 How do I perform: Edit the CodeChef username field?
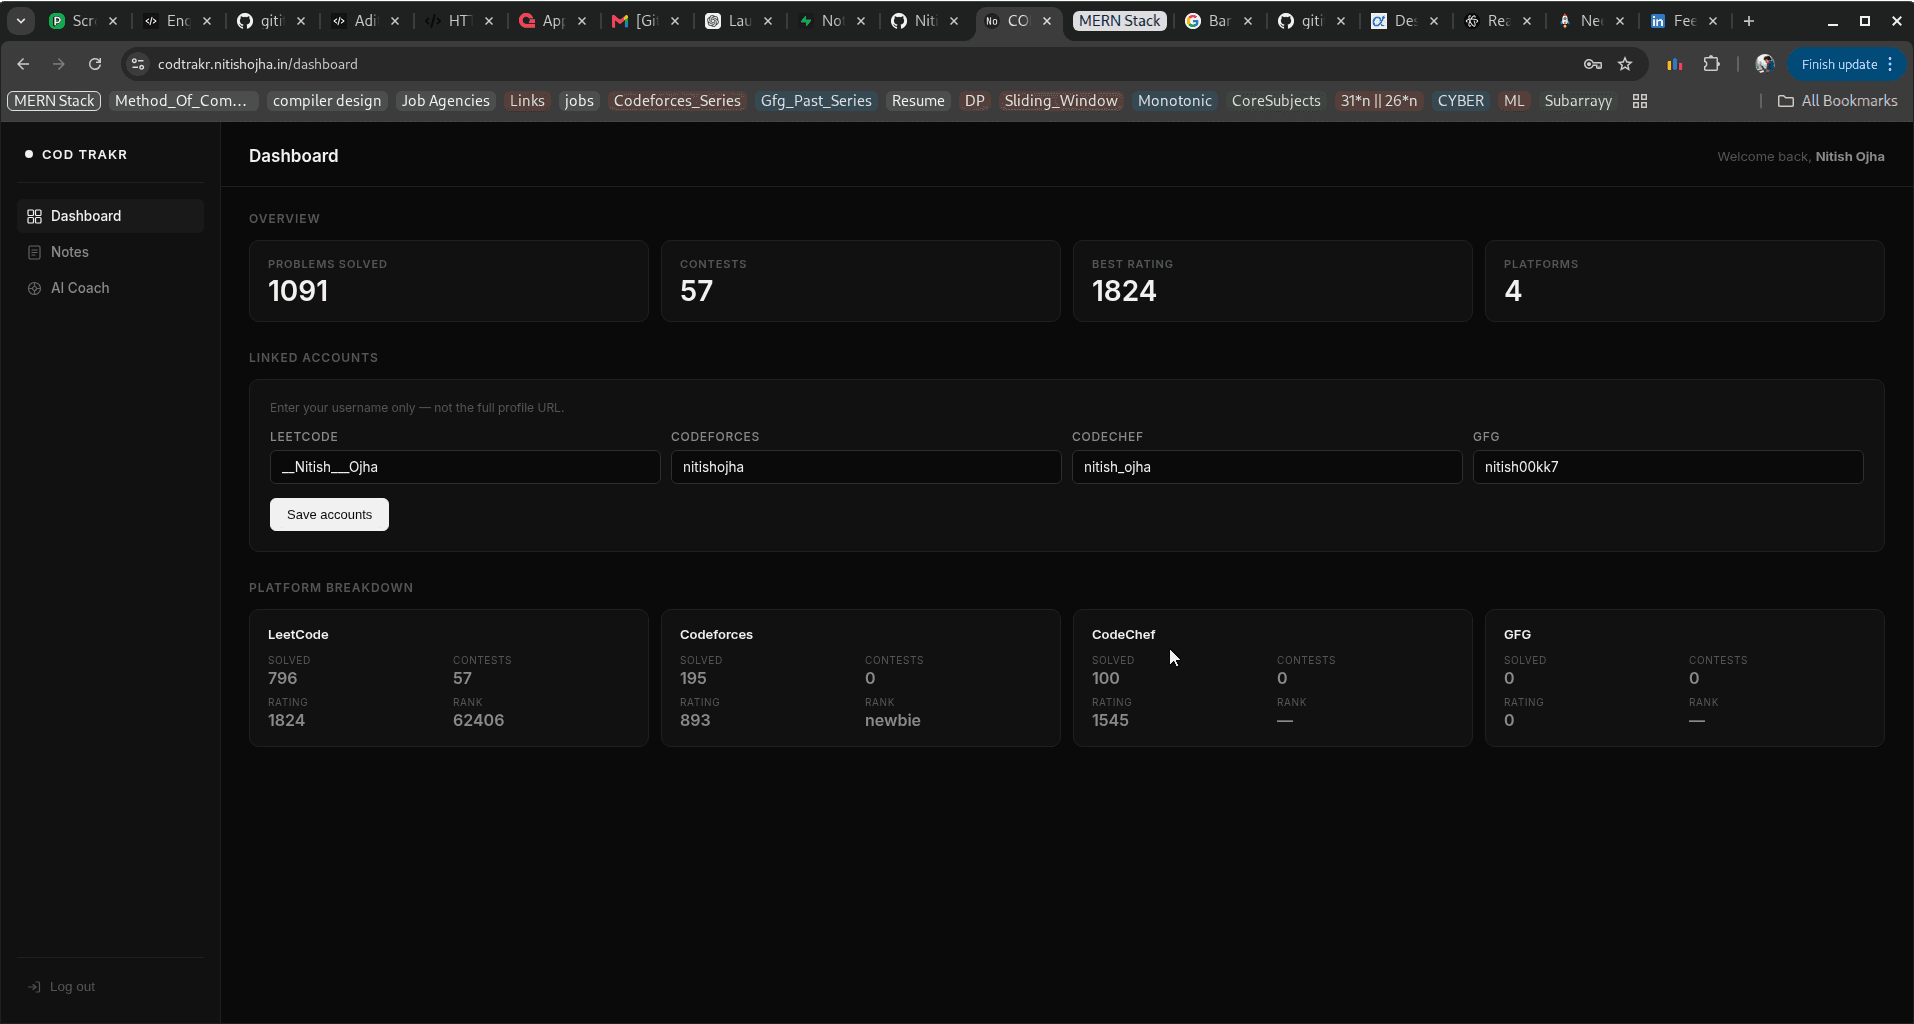1267,467
